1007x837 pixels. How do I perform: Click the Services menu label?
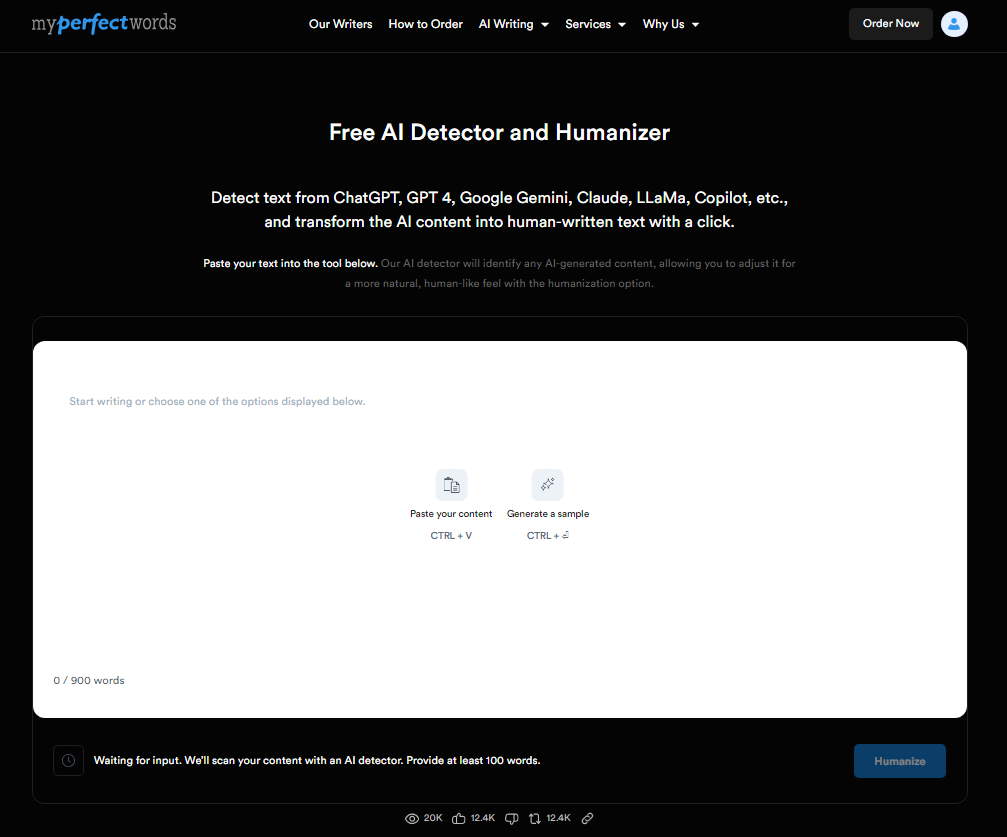coord(588,24)
